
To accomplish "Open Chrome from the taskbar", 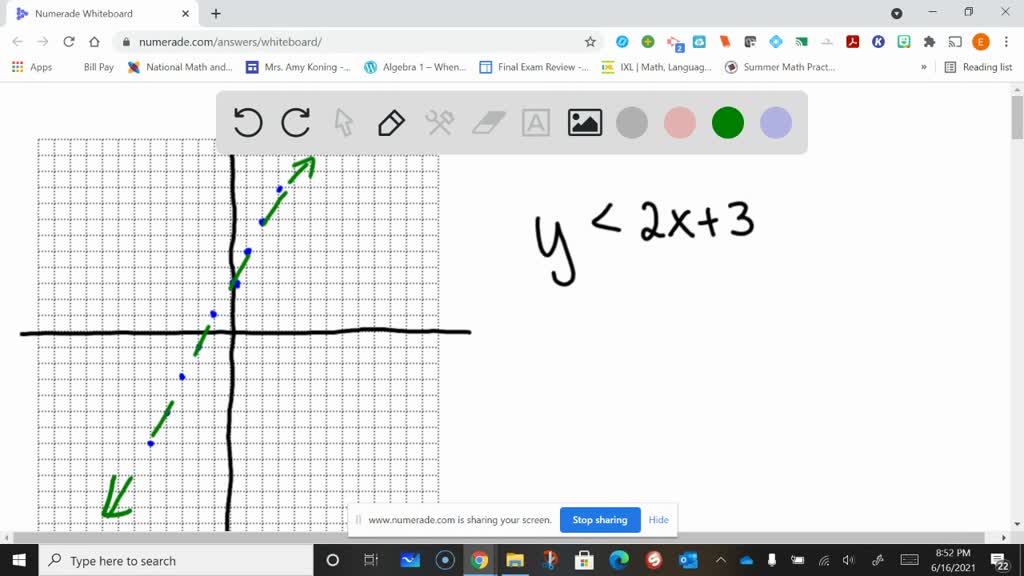I will click(479, 560).
